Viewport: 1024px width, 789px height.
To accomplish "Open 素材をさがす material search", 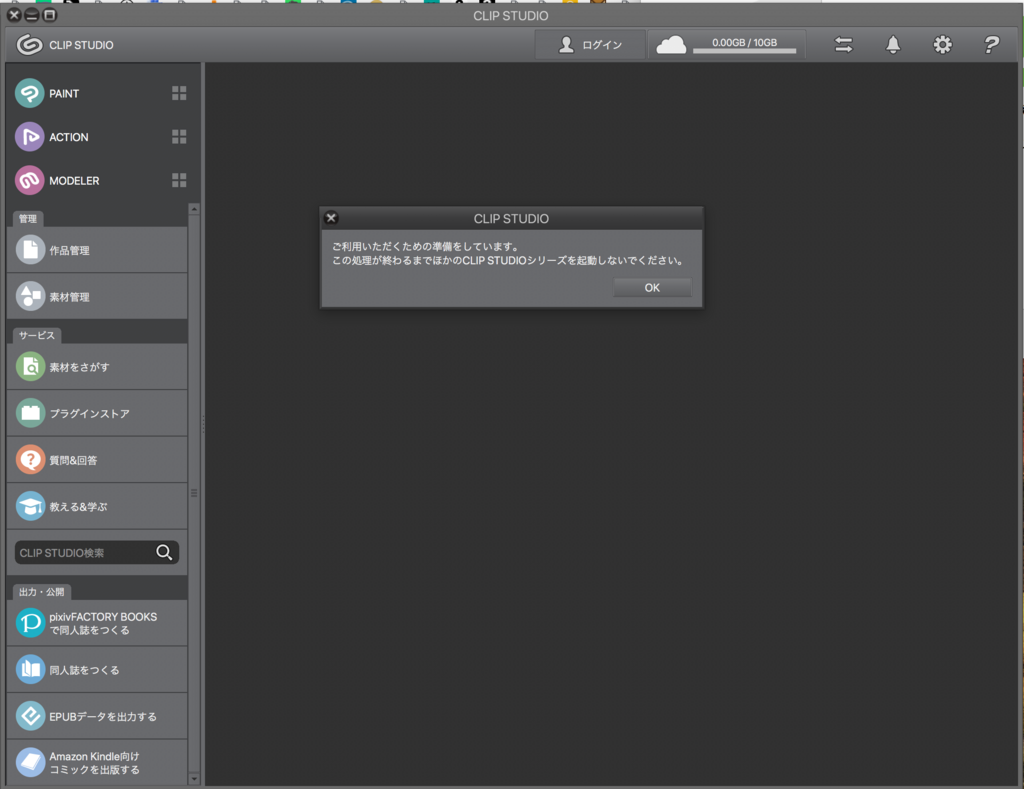I will coord(97,367).
